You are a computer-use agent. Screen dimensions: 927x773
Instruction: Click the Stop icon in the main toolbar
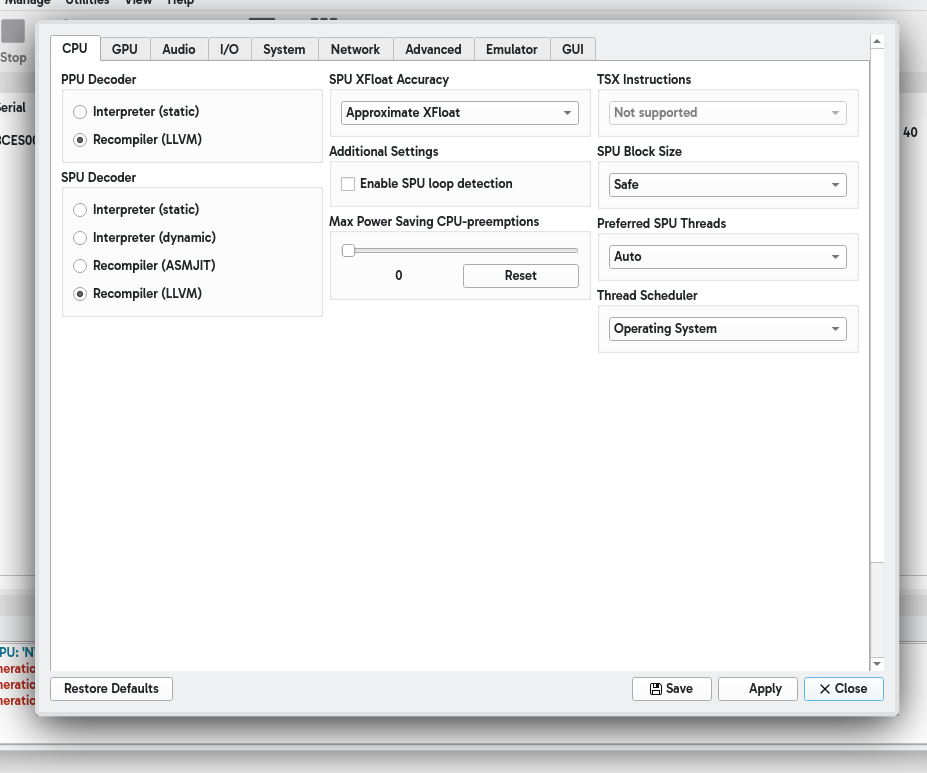[x=13, y=31]
